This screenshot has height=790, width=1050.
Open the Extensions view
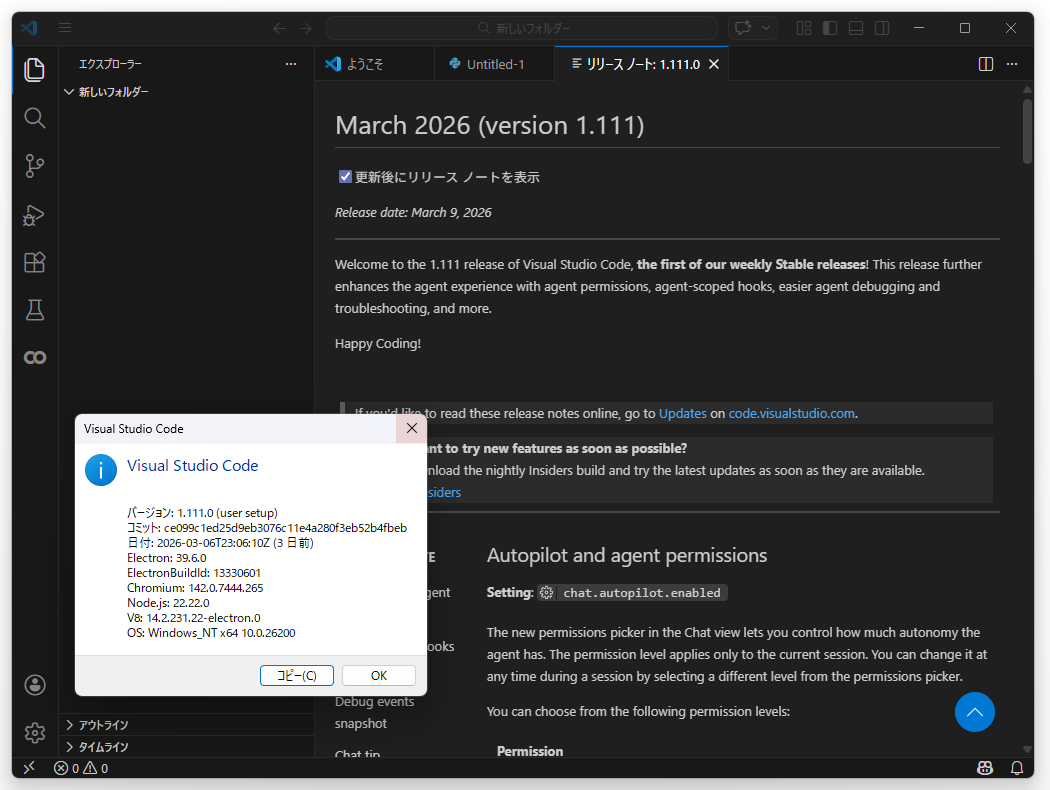click(34, 260)
